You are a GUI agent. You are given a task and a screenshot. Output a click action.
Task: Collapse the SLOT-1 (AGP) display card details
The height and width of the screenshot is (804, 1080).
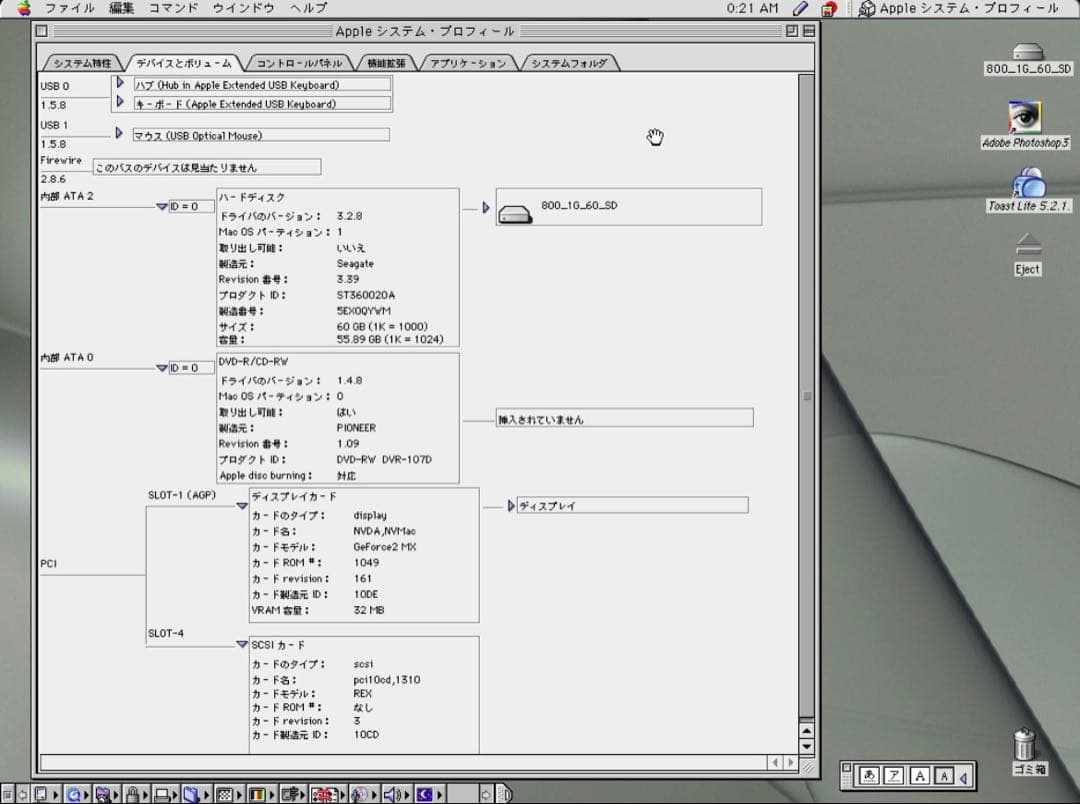point(241,505)
